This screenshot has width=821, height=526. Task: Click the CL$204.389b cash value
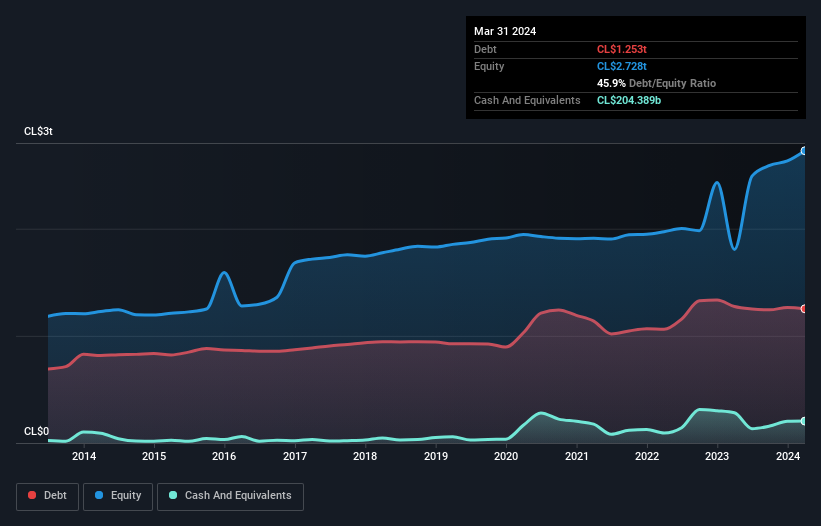tap(629, 100)
